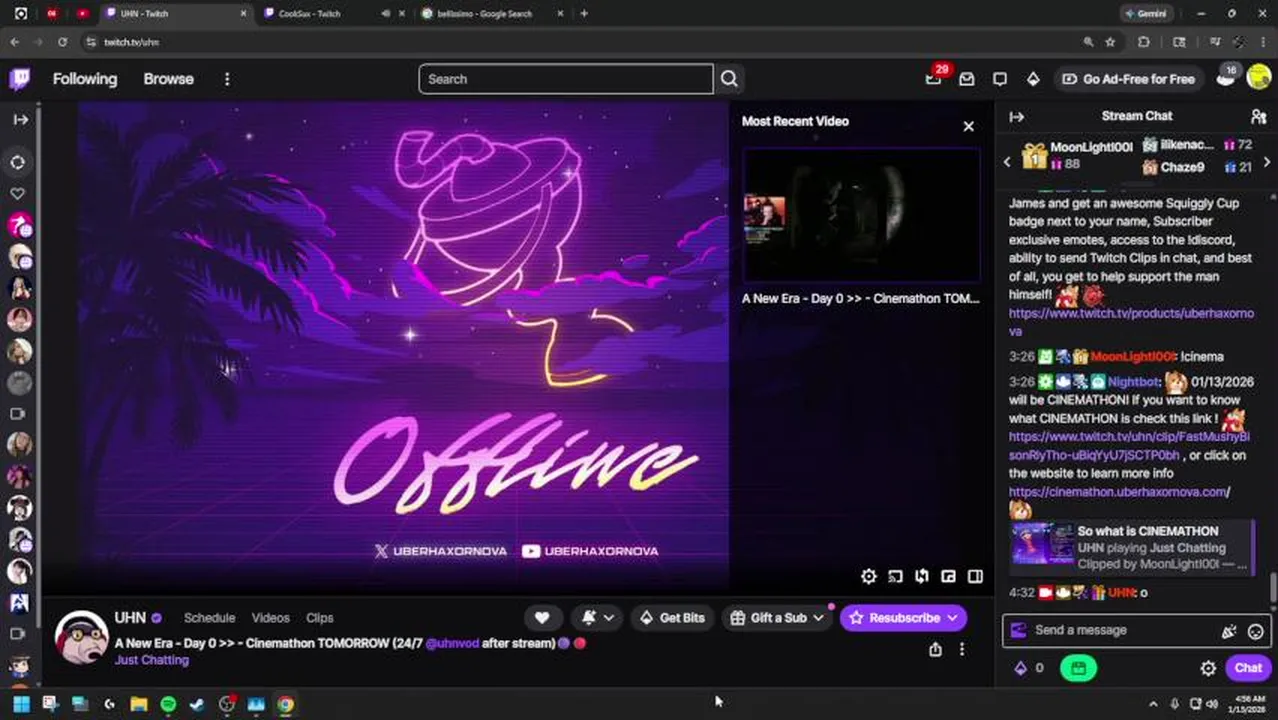Open the cinemathon.uberhaxornova.com link
Viewport: 1278px width, 720px height.
[1119, 492]
